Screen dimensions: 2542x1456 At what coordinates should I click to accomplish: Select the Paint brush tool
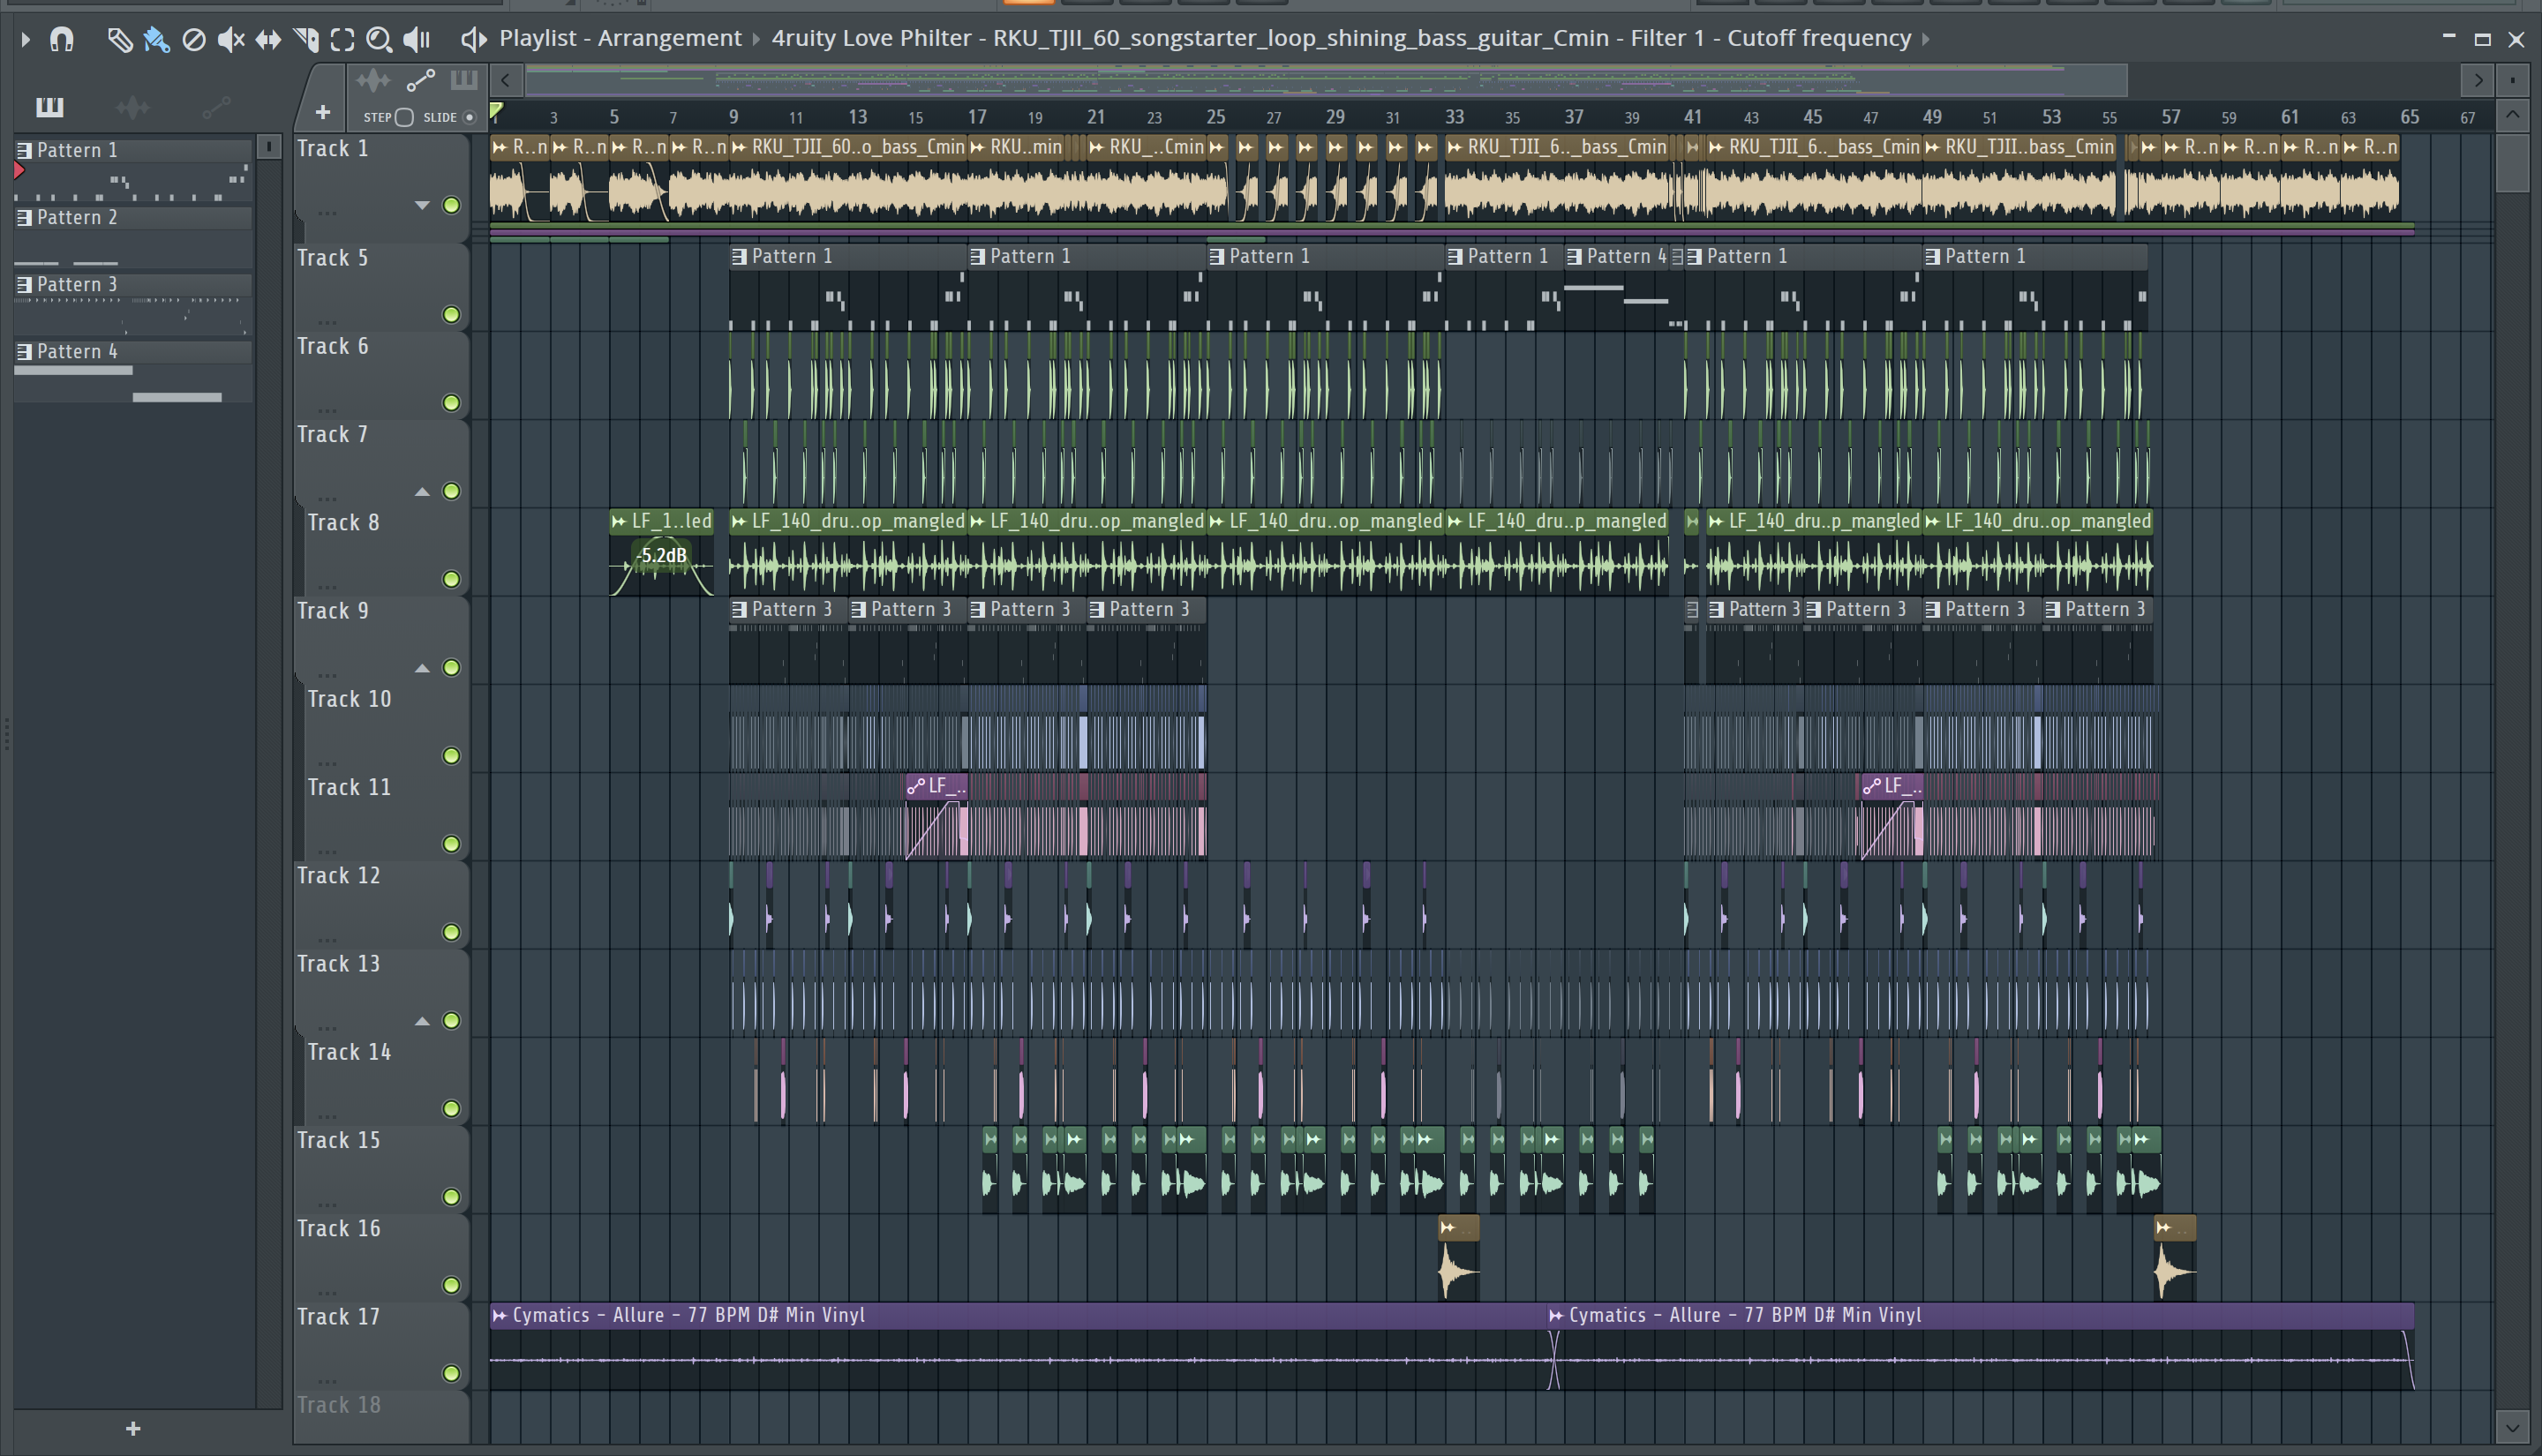[x=156, y=39]
